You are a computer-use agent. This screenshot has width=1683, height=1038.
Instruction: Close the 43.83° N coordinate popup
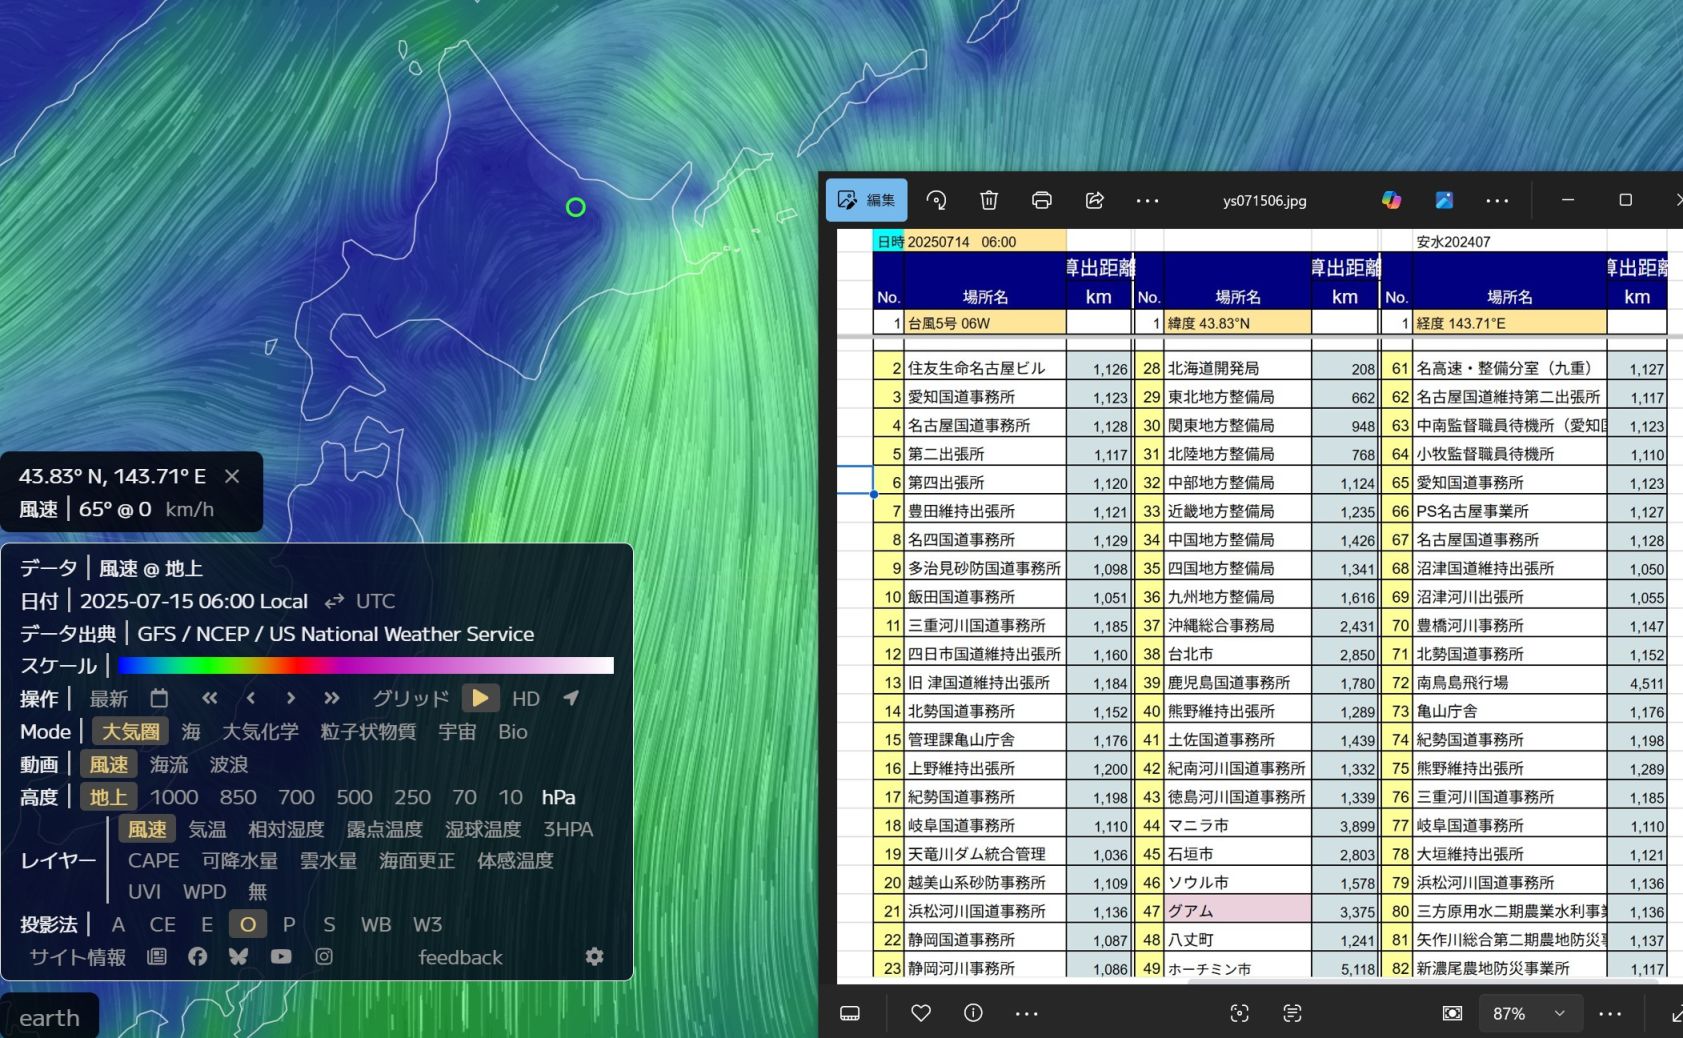pos(232,476)
